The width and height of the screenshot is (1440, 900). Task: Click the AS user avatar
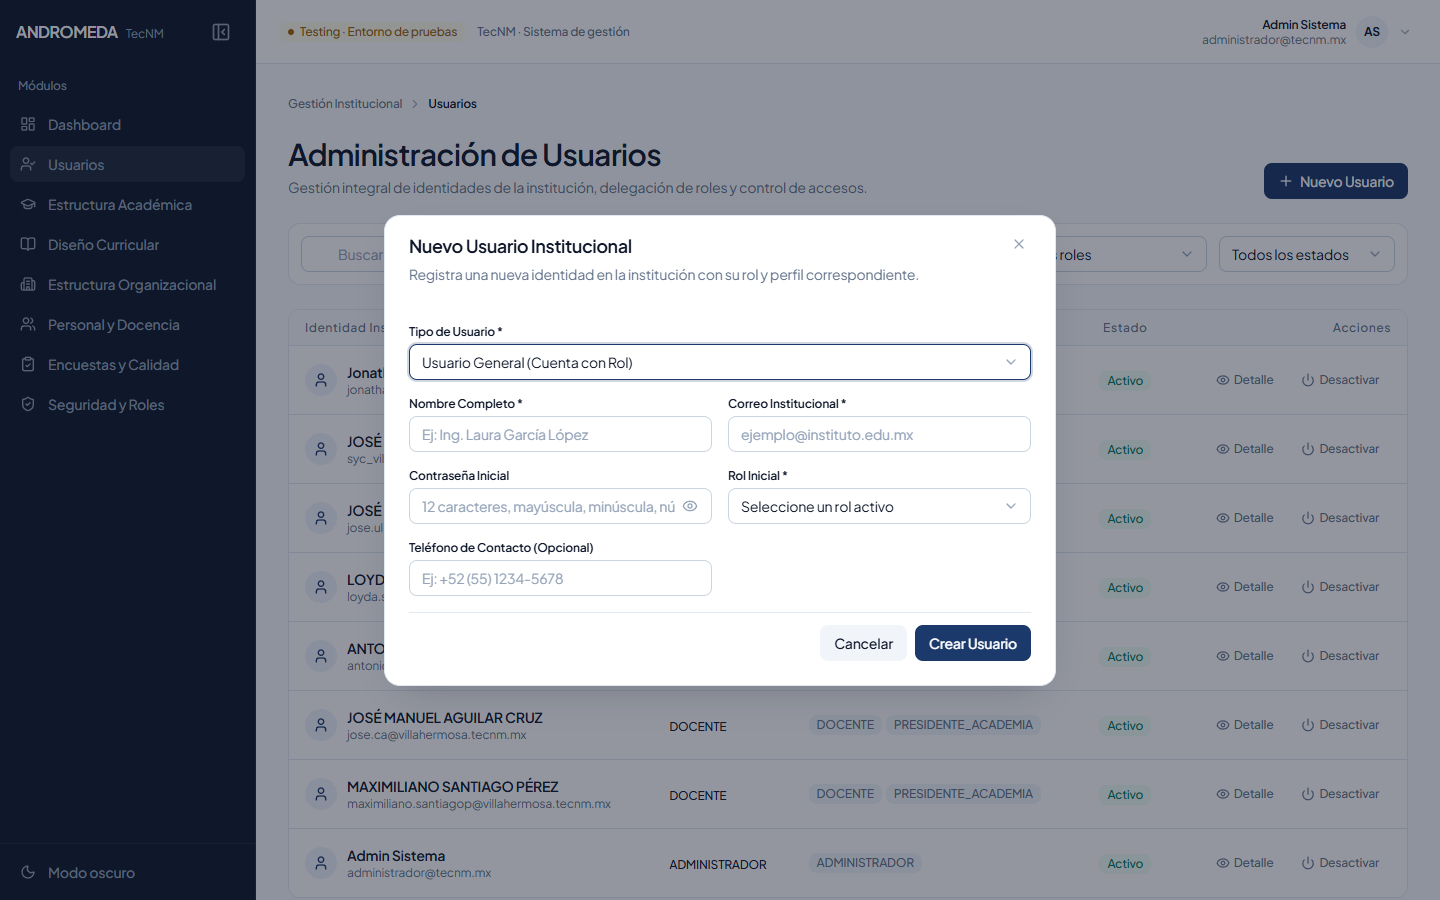[1372, 32]
